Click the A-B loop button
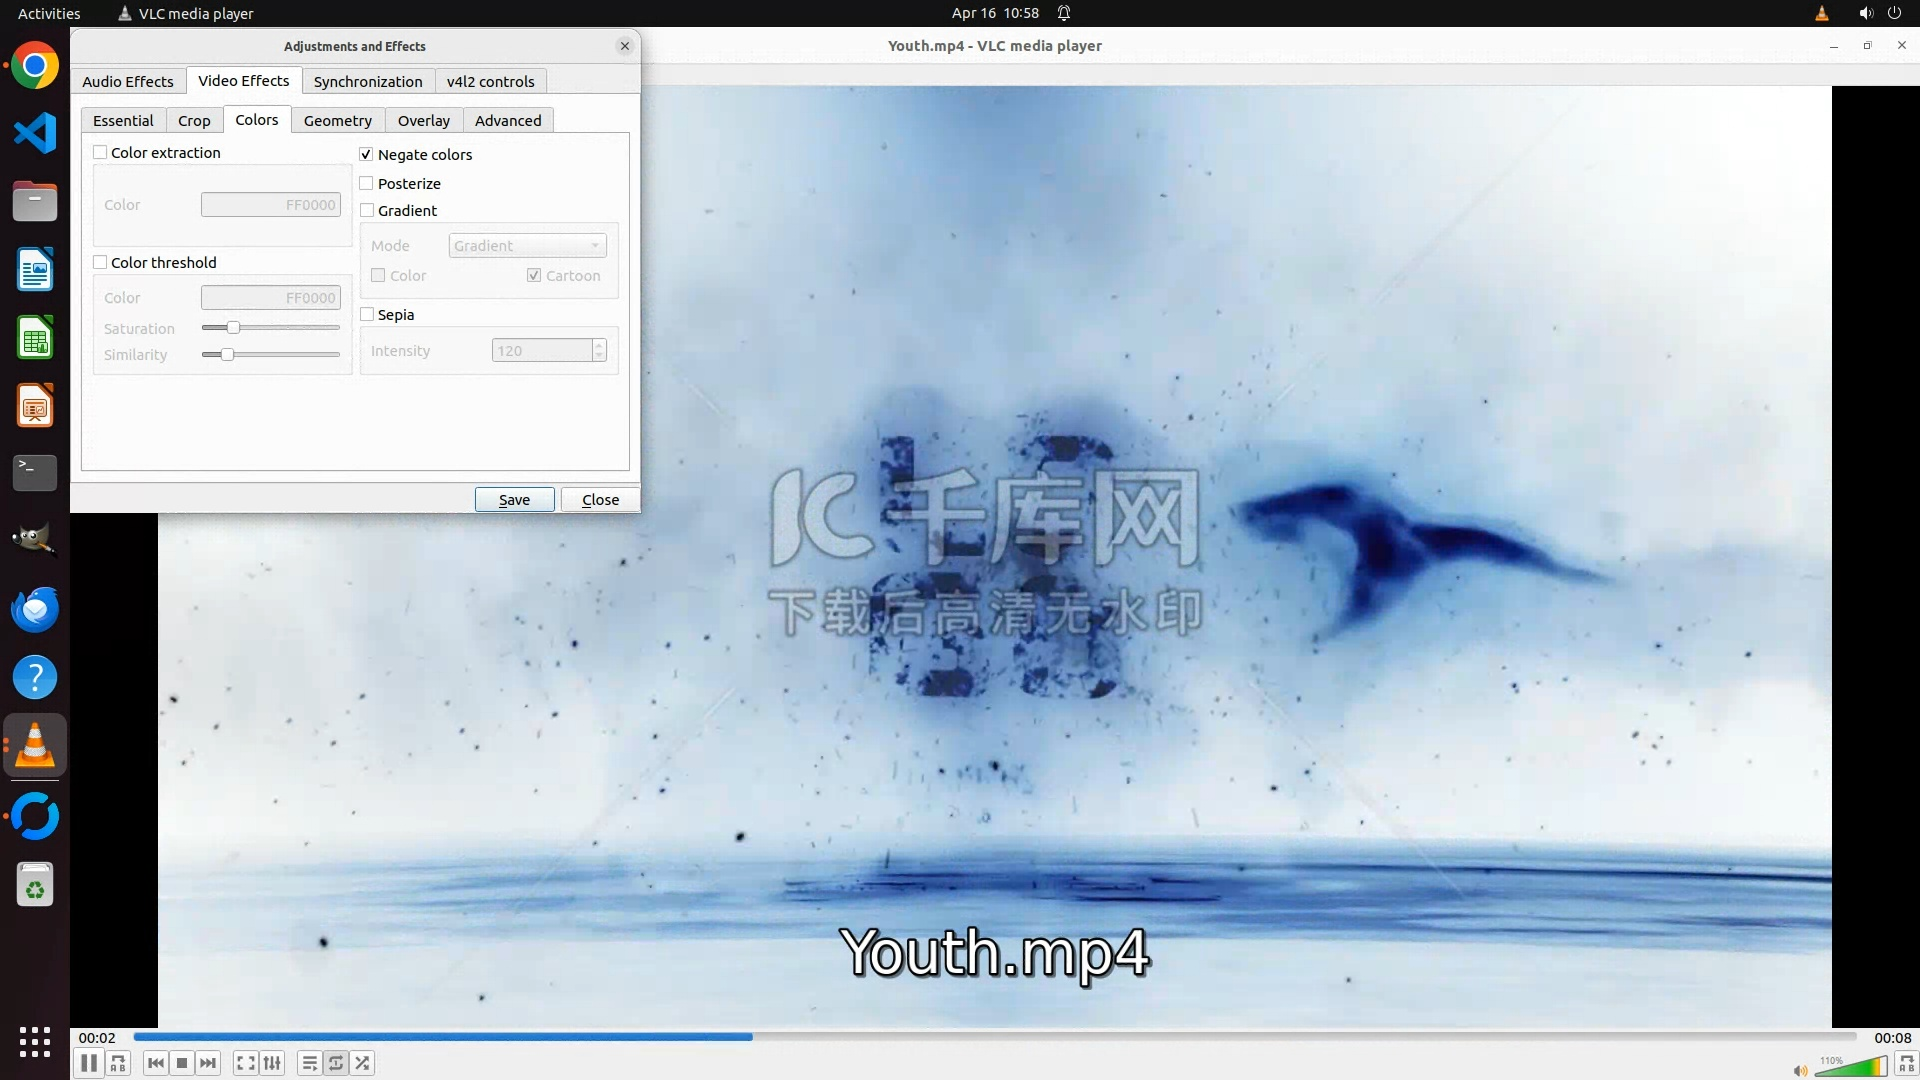Image resolution: width=1920 pixels, height=1080 pixels. pos(118,1063)
